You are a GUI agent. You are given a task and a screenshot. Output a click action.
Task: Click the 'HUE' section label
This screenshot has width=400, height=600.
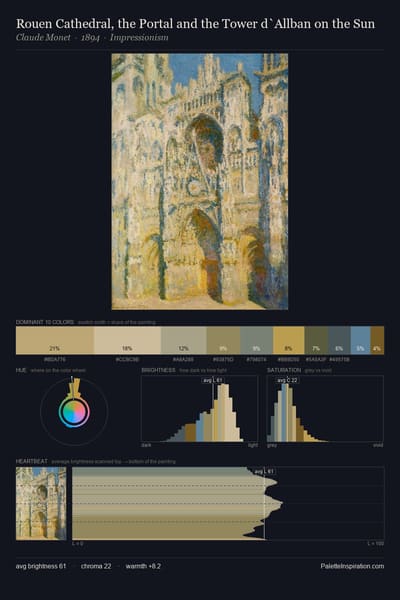(21, 370)
